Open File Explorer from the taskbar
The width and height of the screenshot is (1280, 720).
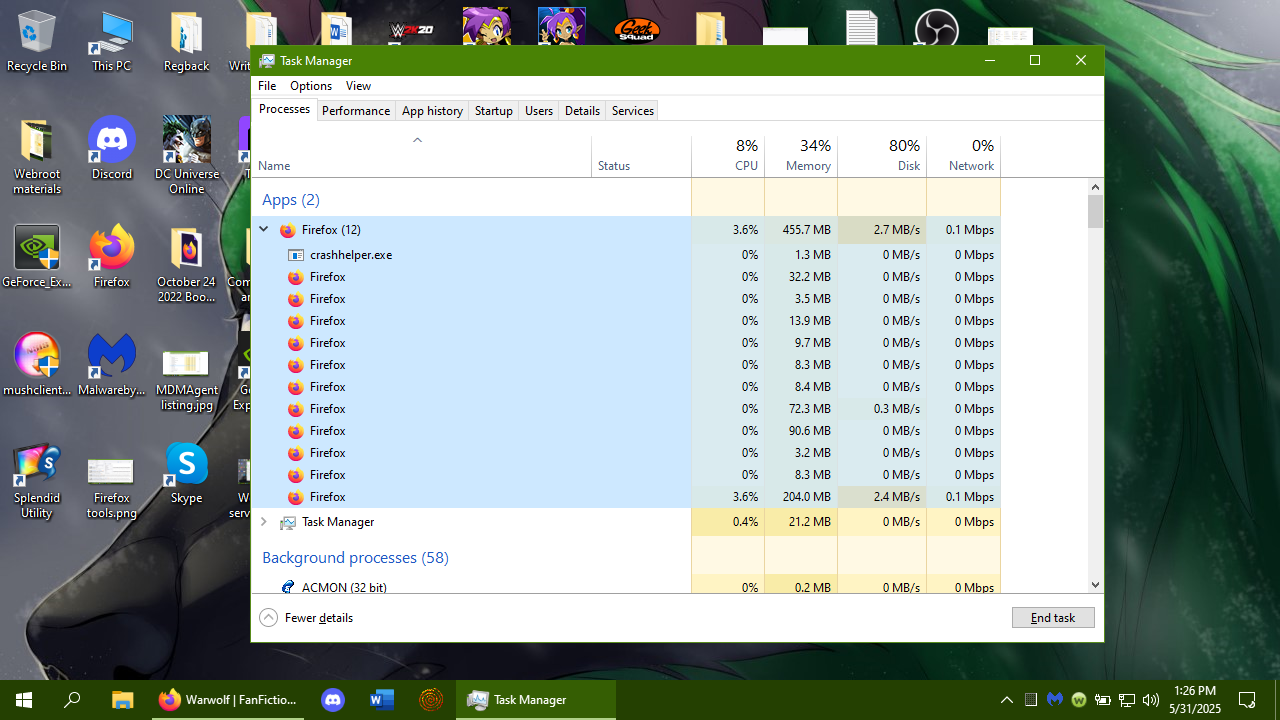(122, 700)
